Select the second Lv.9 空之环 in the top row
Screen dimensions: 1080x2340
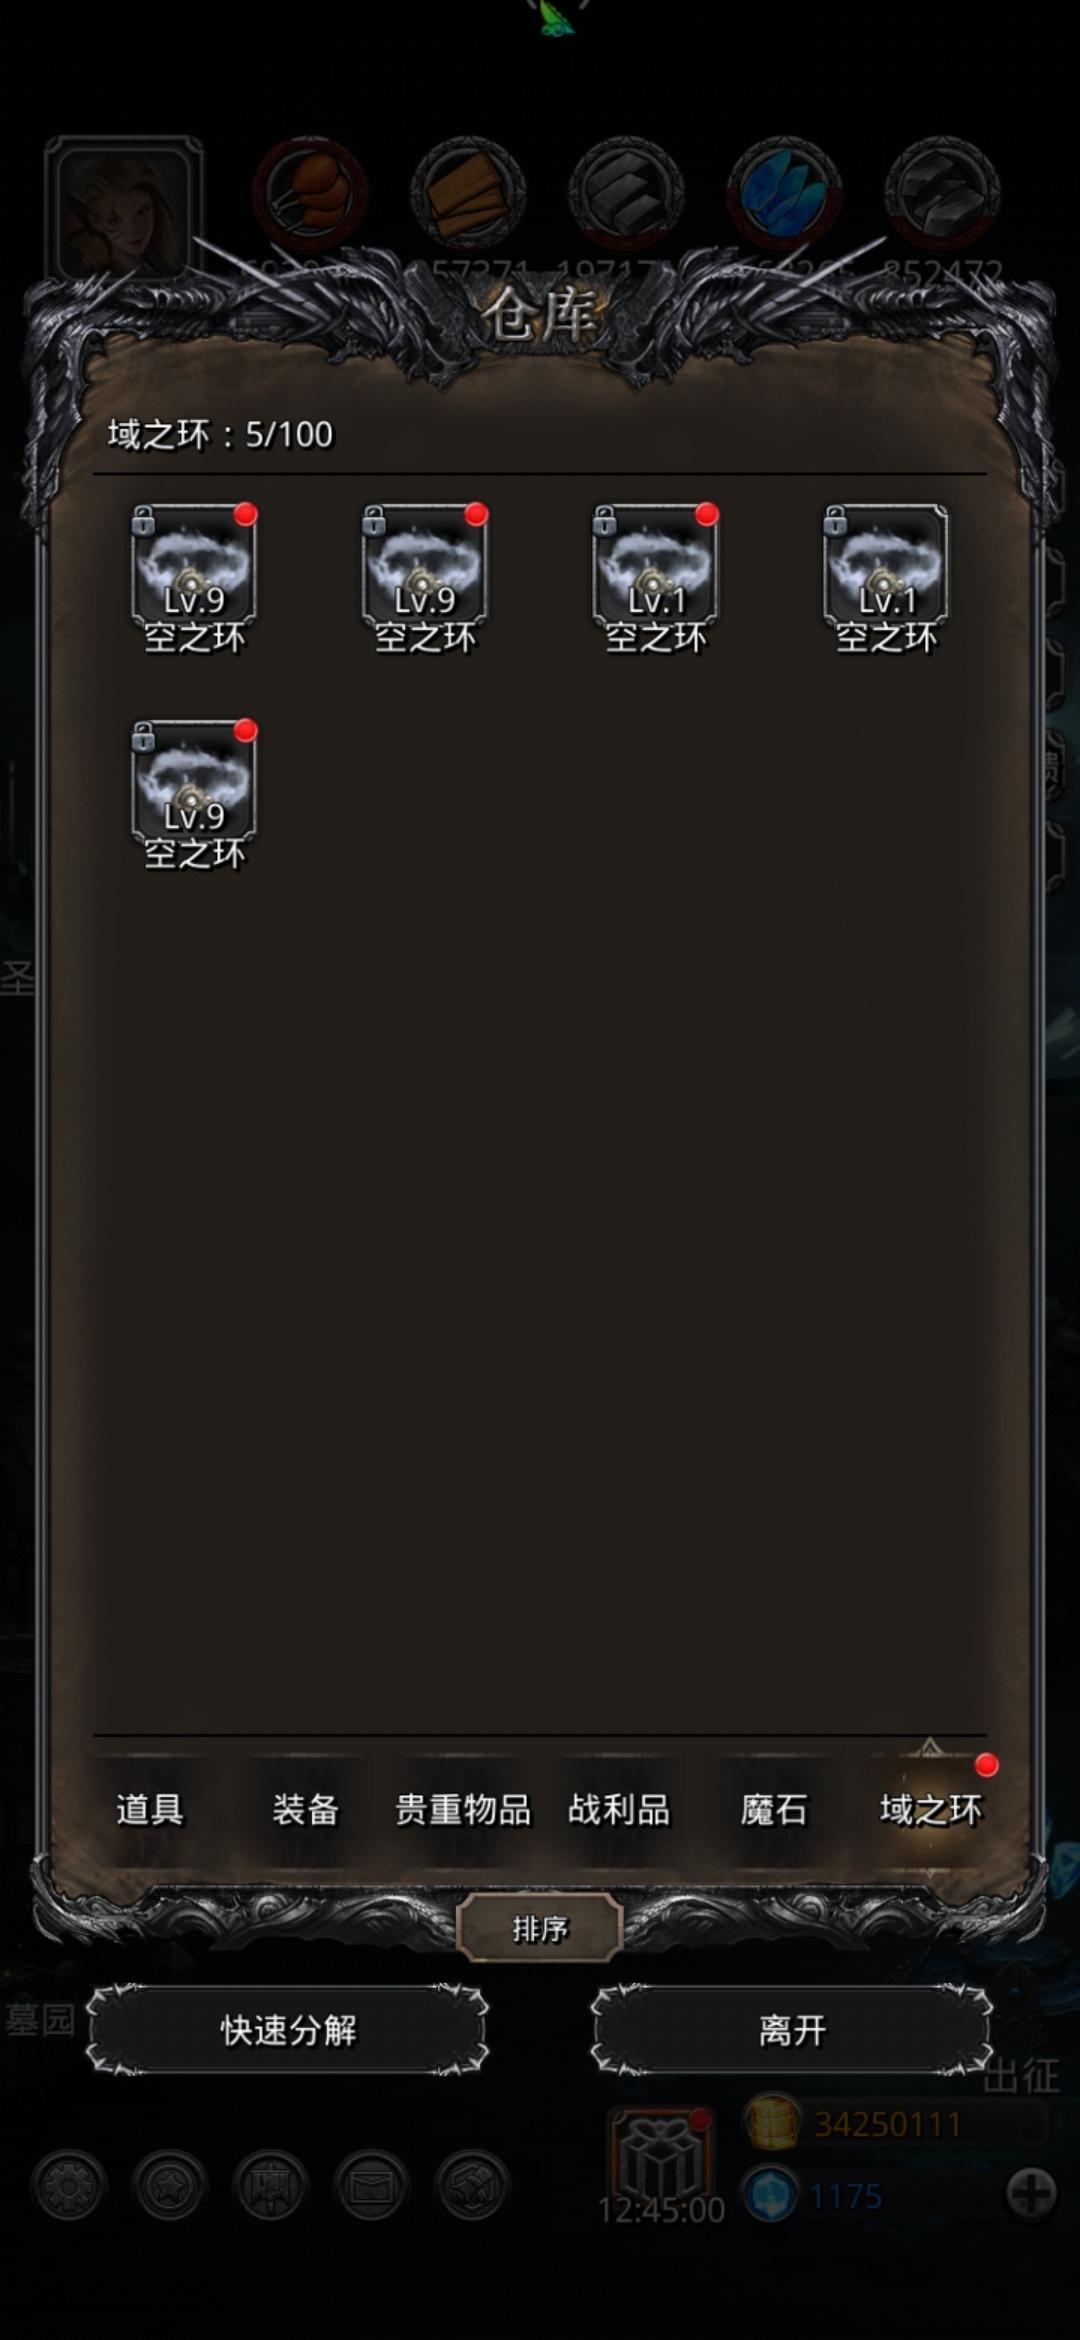click(424, 578)
